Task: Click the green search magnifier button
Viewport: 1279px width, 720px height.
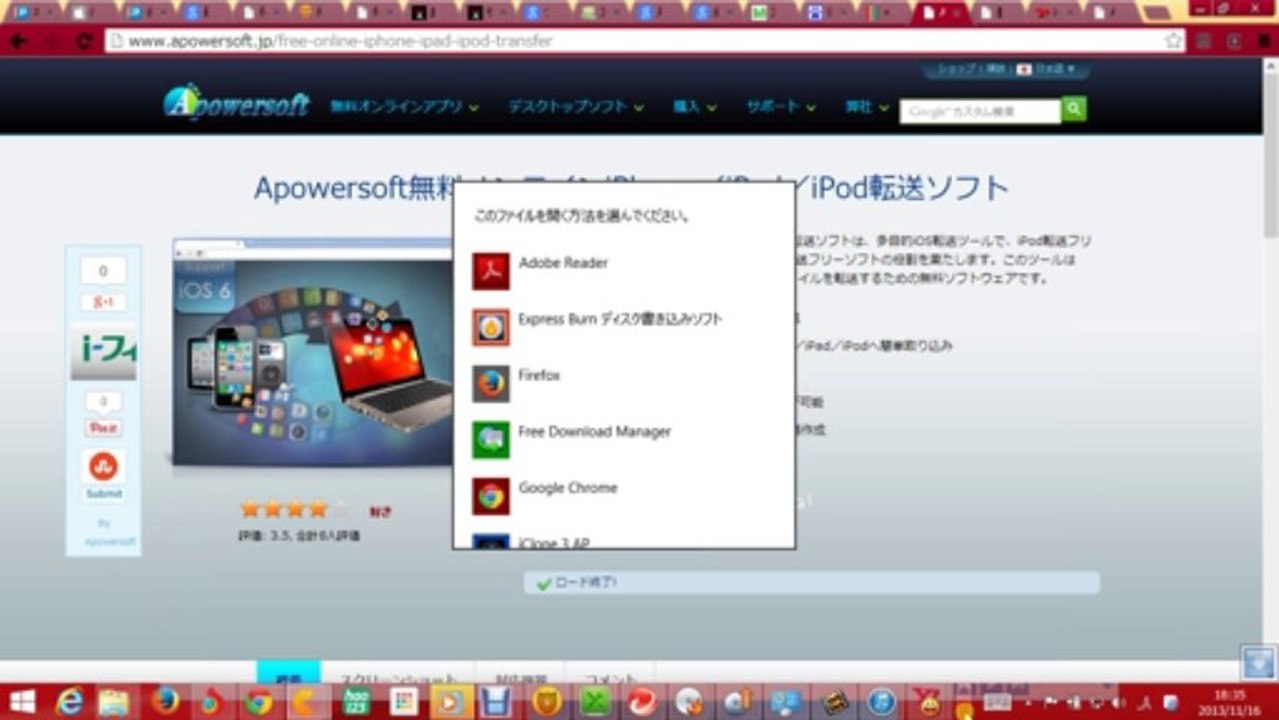Action: pyautogui.click(x=1074, y=109)
